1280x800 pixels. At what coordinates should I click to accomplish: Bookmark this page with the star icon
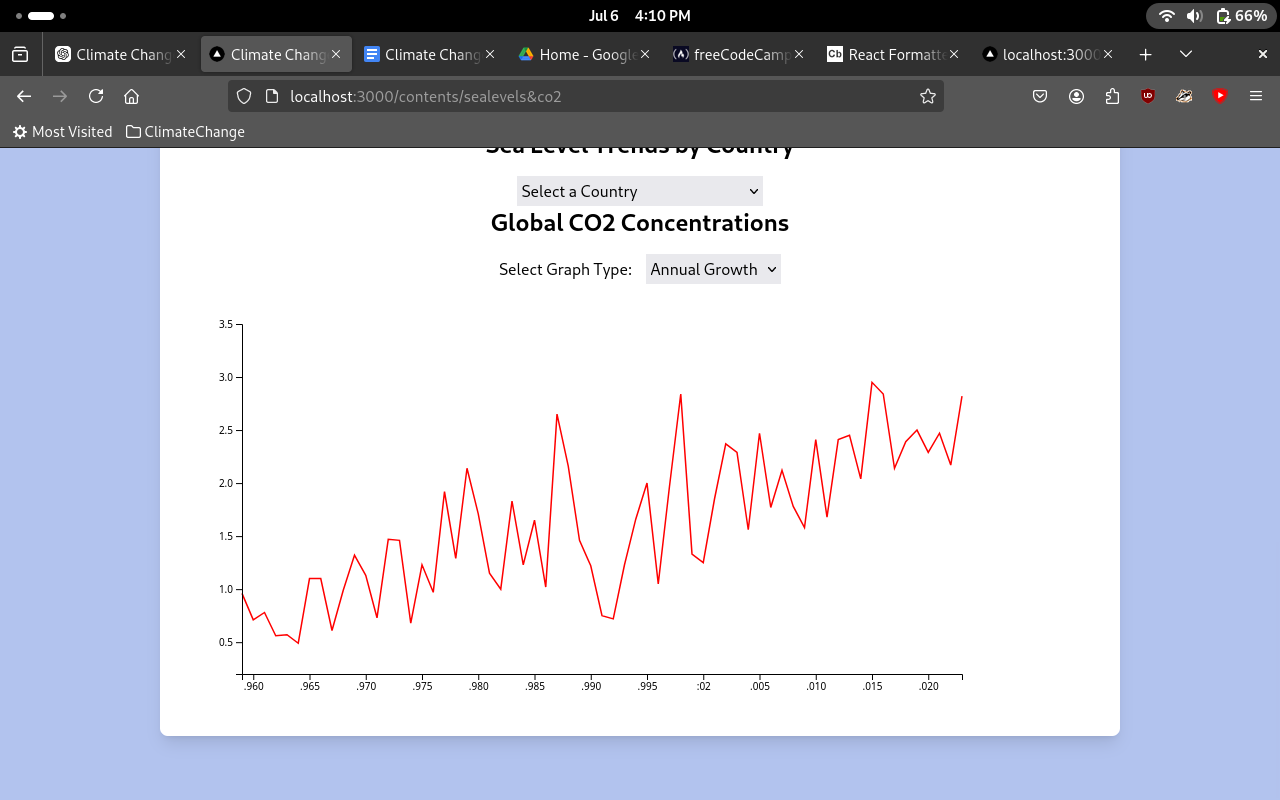point(927,96)
